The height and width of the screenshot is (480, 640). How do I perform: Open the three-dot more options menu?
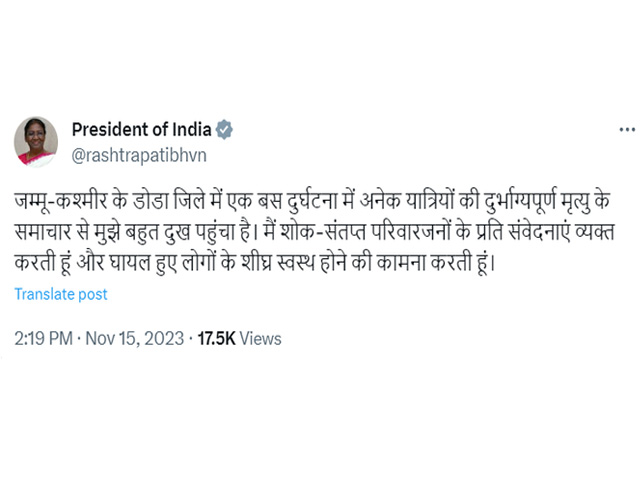coord(627,130)
